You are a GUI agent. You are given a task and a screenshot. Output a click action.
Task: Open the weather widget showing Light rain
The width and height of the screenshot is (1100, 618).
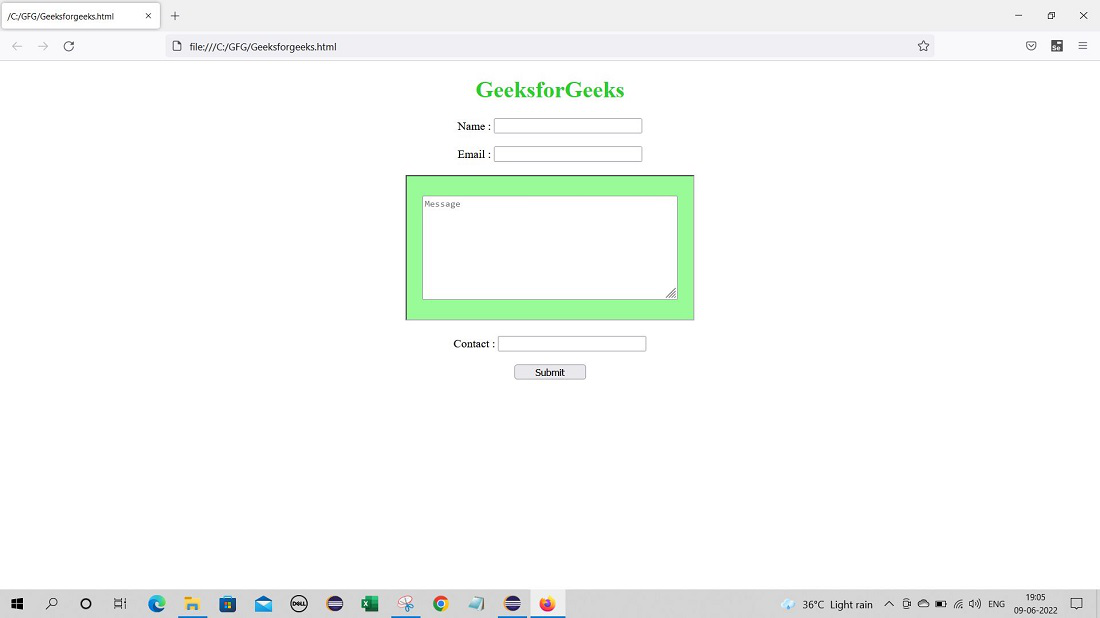click(827, 604)
